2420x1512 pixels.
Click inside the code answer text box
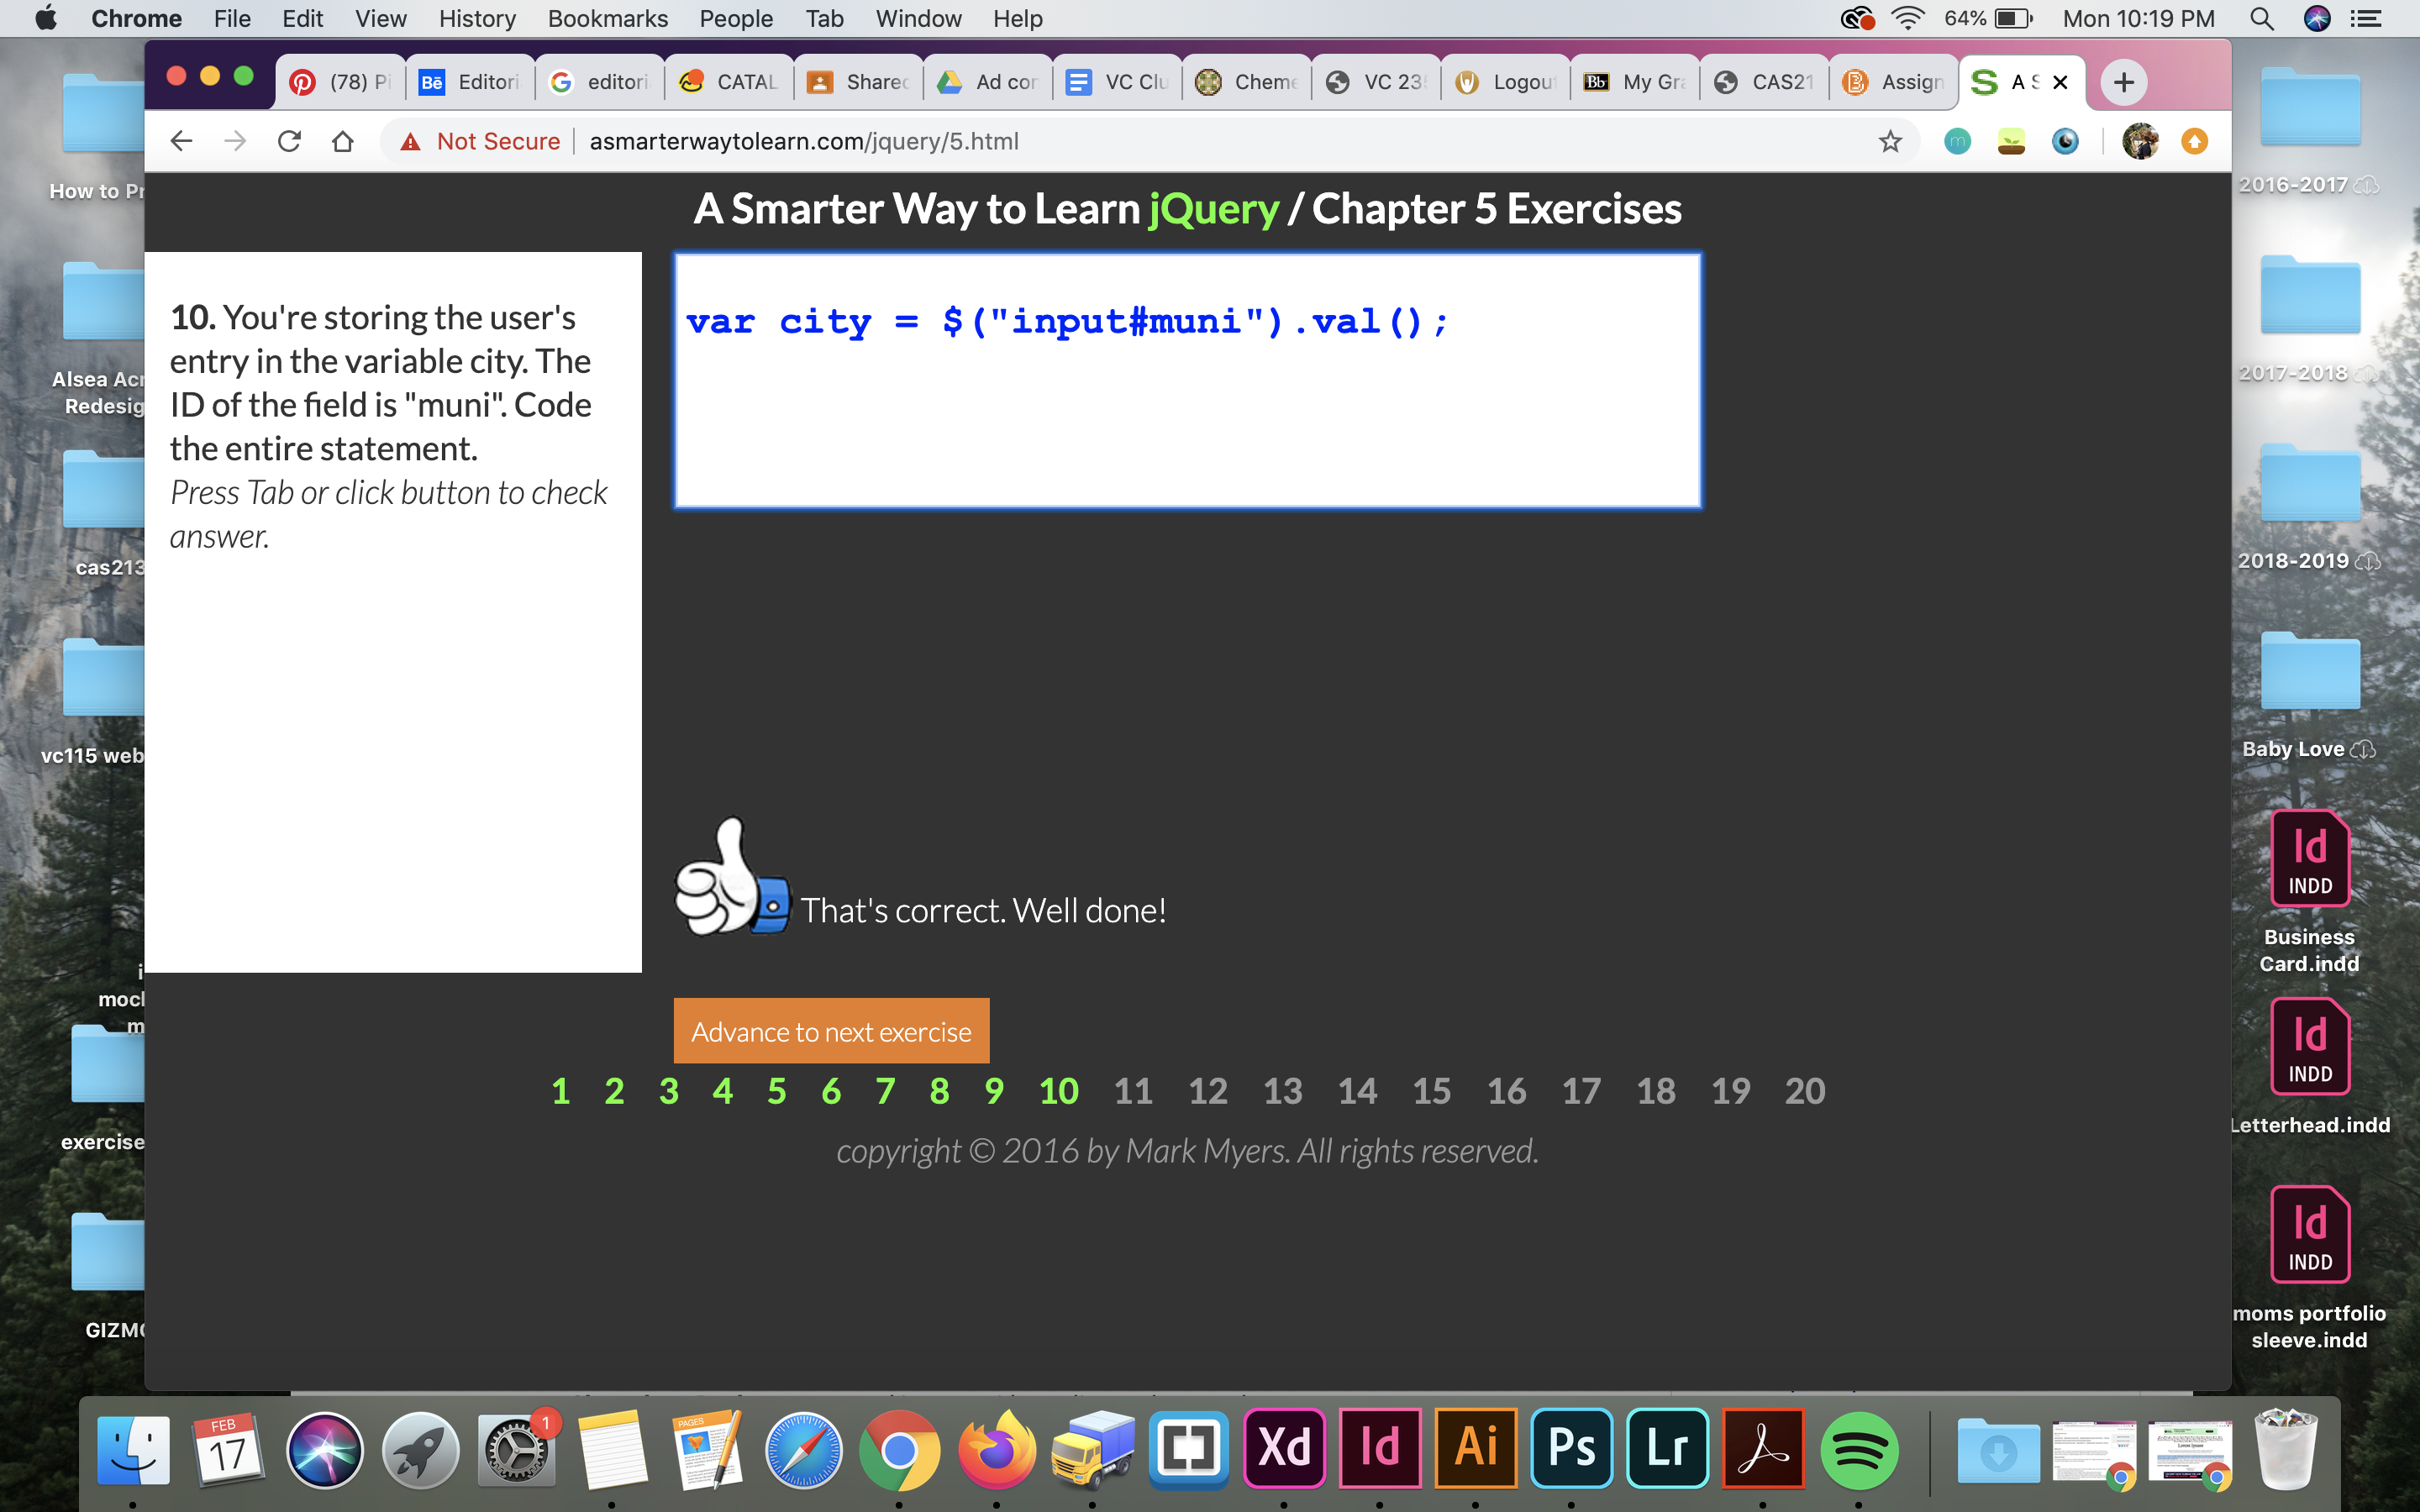pos(1187,420)
